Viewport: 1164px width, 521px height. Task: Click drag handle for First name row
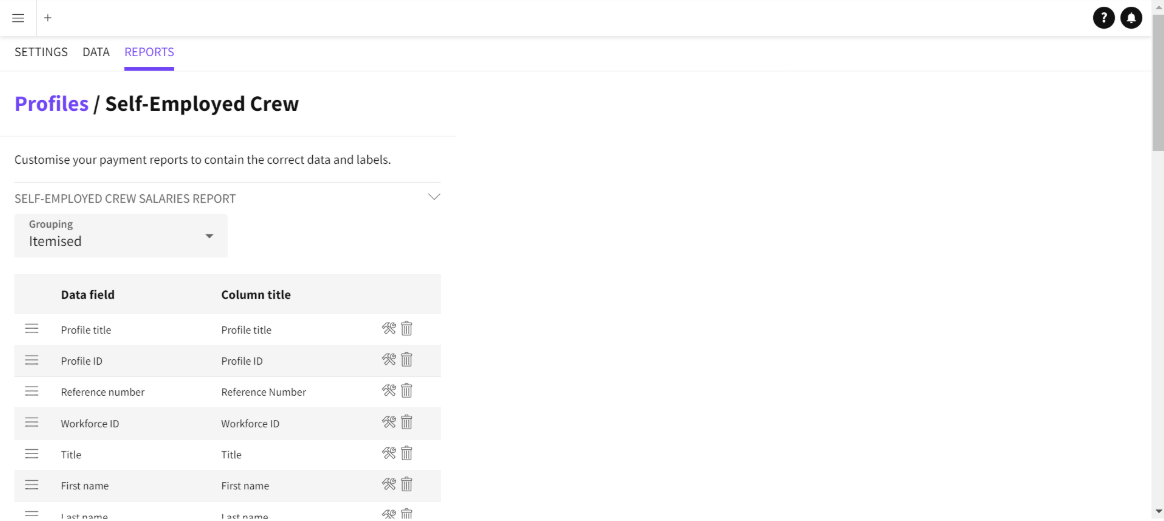coord(31,485)
